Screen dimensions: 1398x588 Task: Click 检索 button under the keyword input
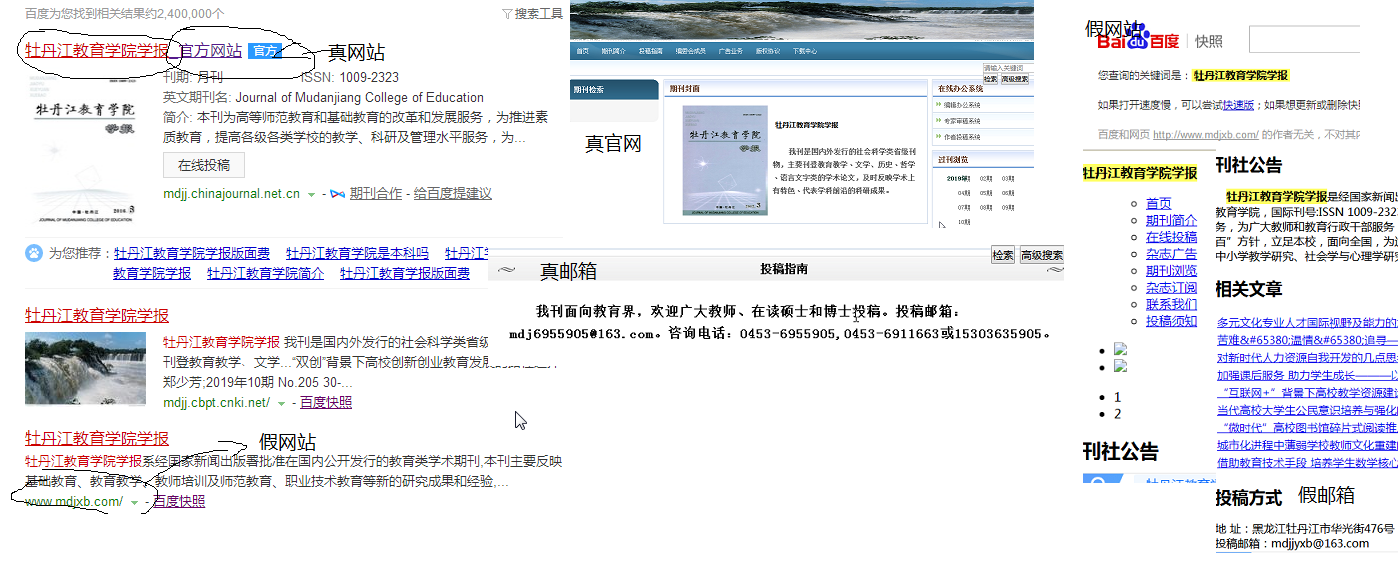tap(991, 79)
